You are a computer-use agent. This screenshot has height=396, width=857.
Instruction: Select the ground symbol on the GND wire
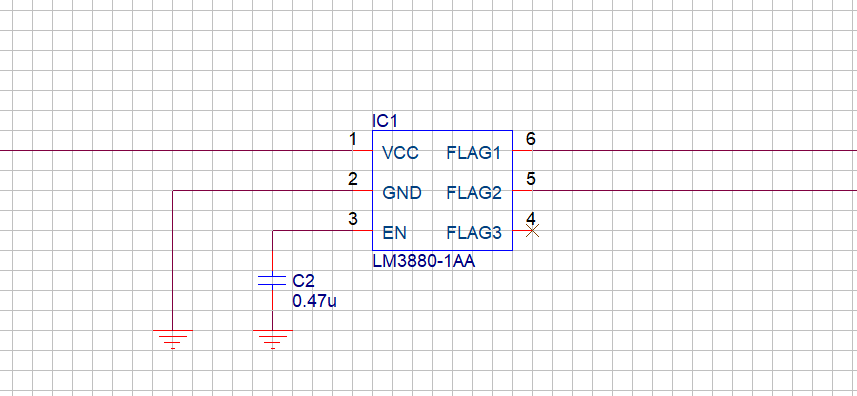click(172, 339)
